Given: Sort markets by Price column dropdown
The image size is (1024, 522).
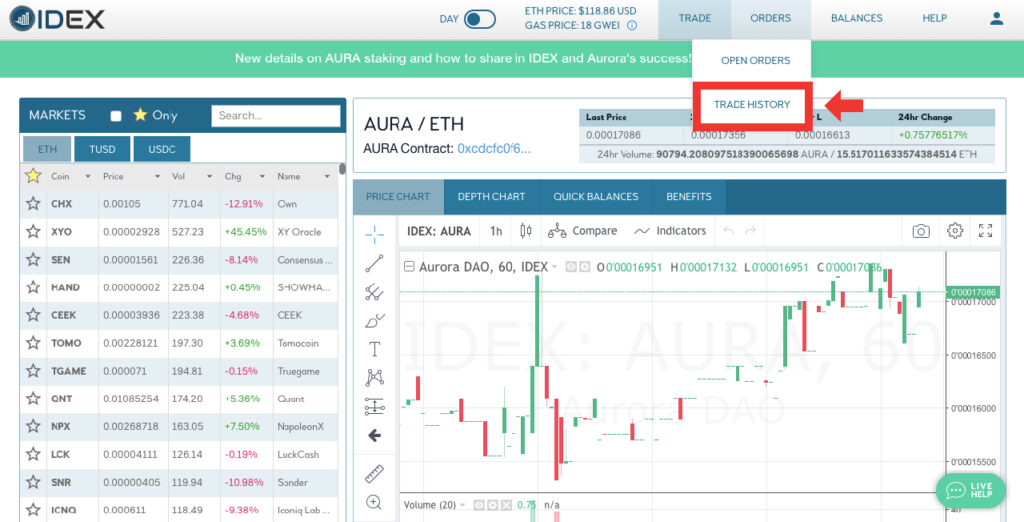Looking at the screenshot, I should [x=157, y=177].
